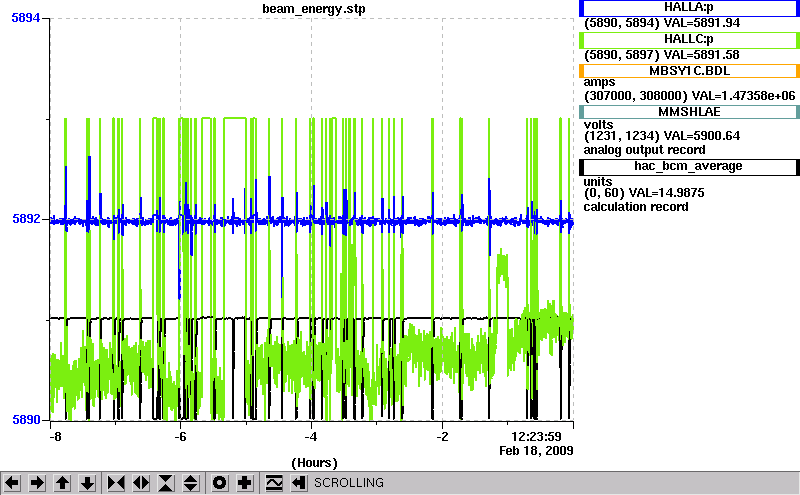Pan the plot right with the right arrow button

click(37, 483)
